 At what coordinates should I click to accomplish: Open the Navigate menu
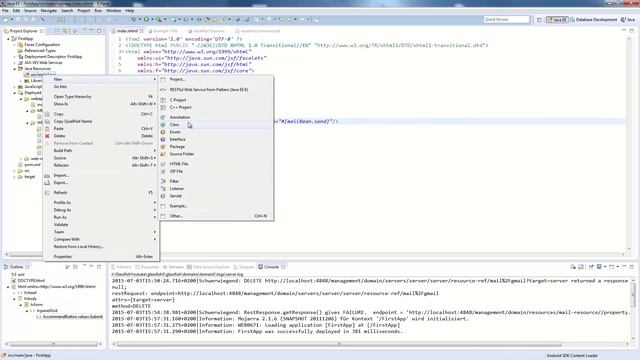(49, 11)
